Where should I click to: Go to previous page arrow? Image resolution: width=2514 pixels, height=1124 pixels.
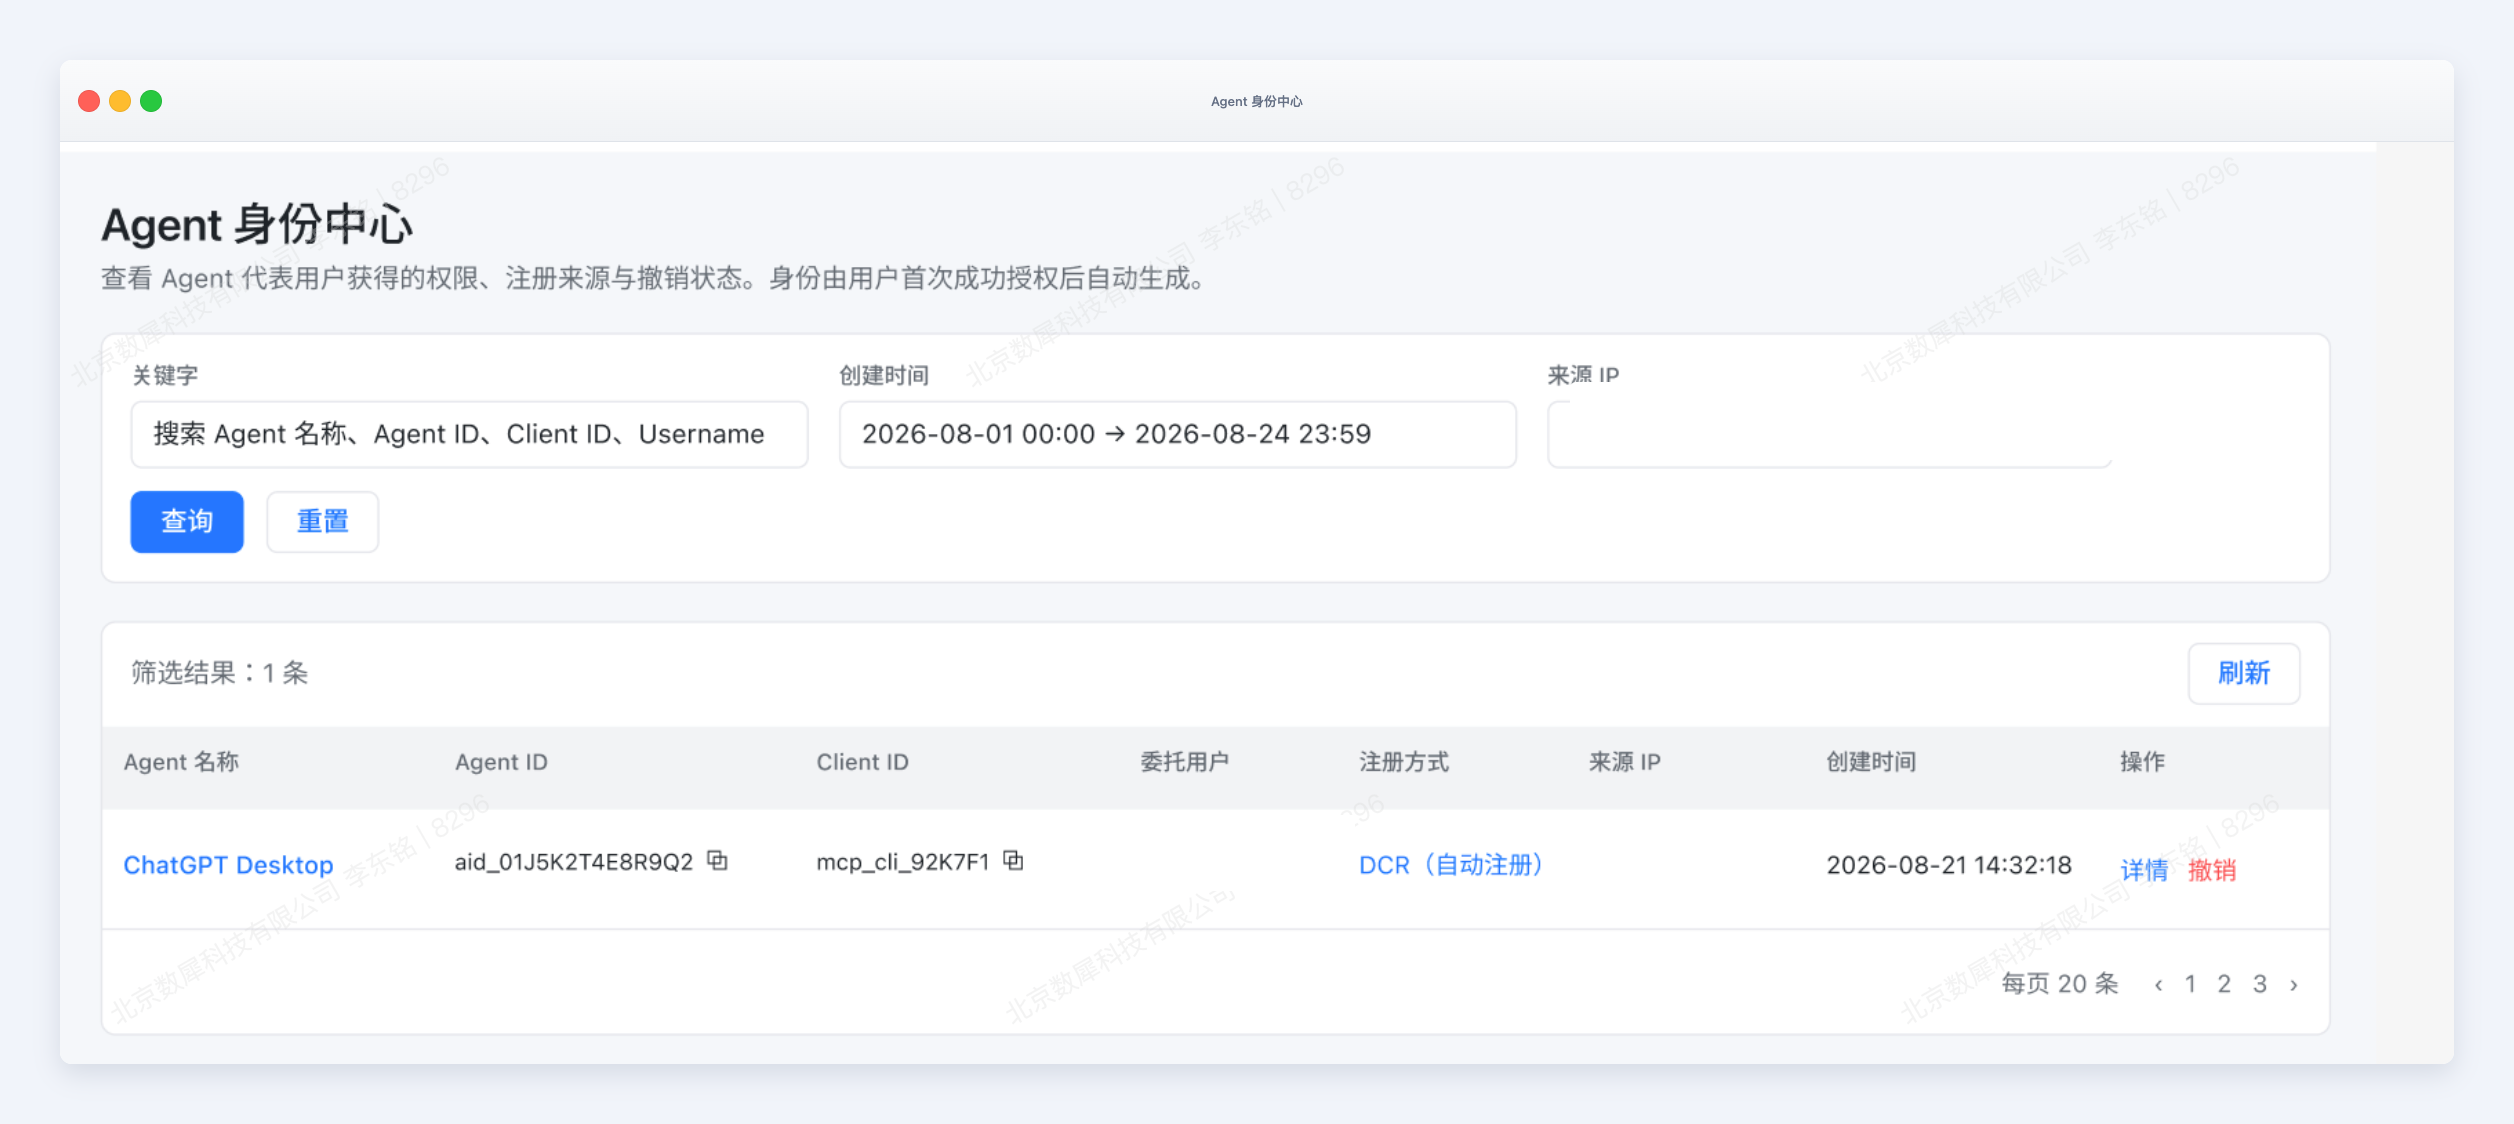click(x=2159, y=985)
